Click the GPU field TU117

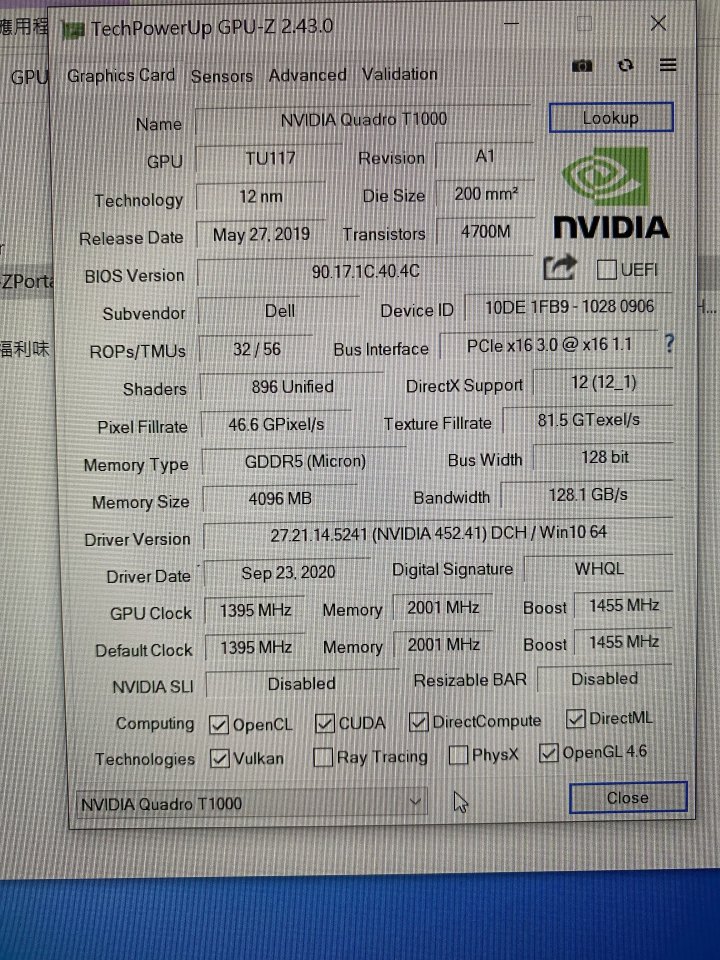tap(269, 159)
